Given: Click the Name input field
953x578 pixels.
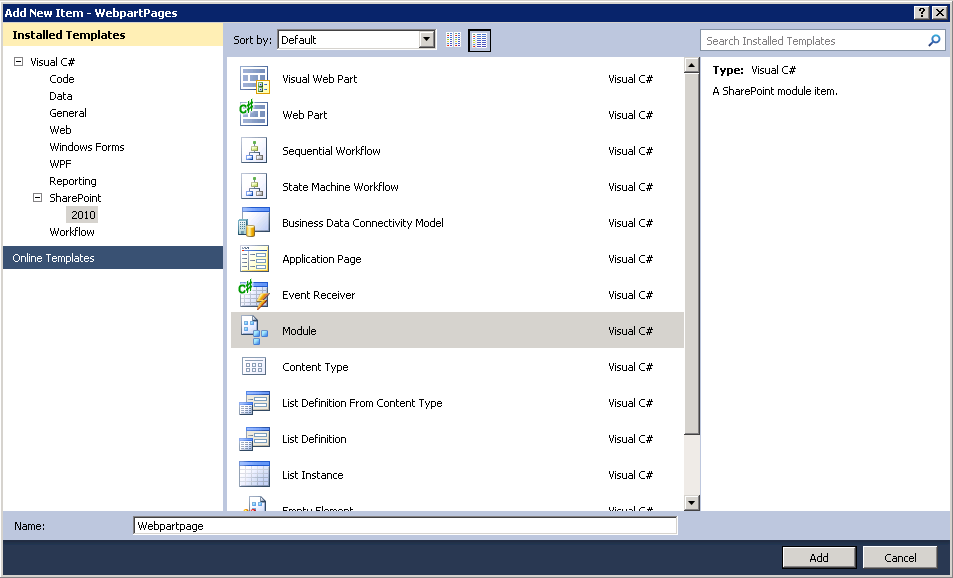Looking at the screenshot, I should 405,526.
